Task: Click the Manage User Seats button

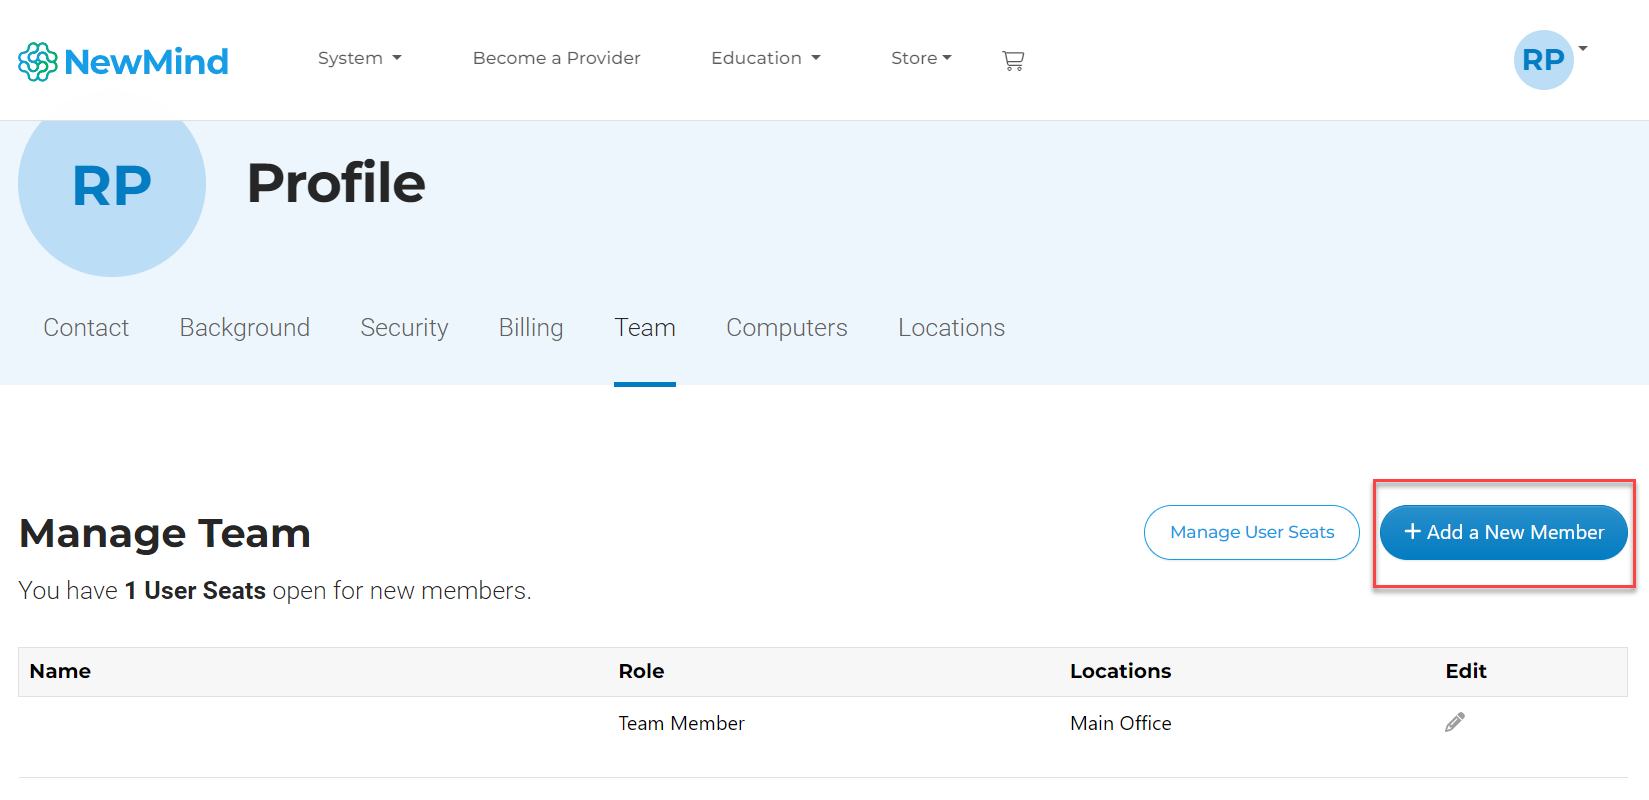Action: [1252, 532]
